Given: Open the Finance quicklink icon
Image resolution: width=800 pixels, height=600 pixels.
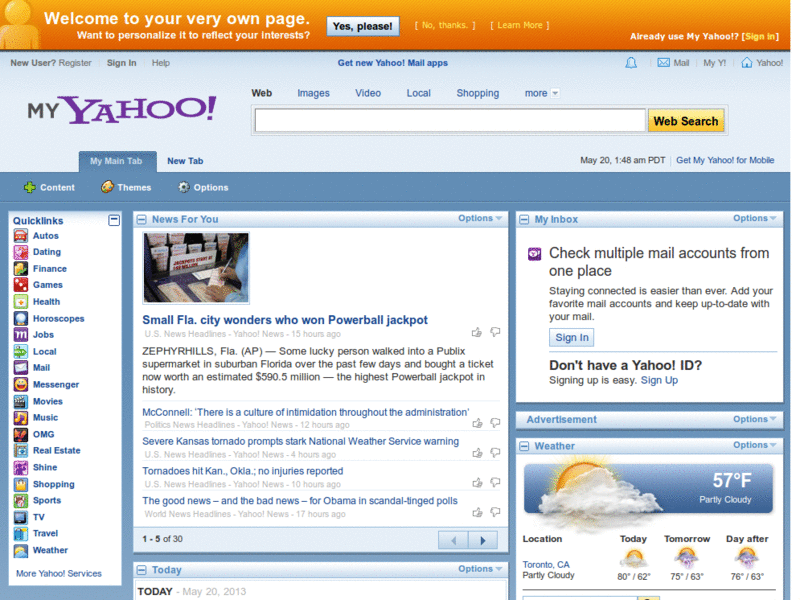Looking at the screenshot, I should (x=21, y=268).
